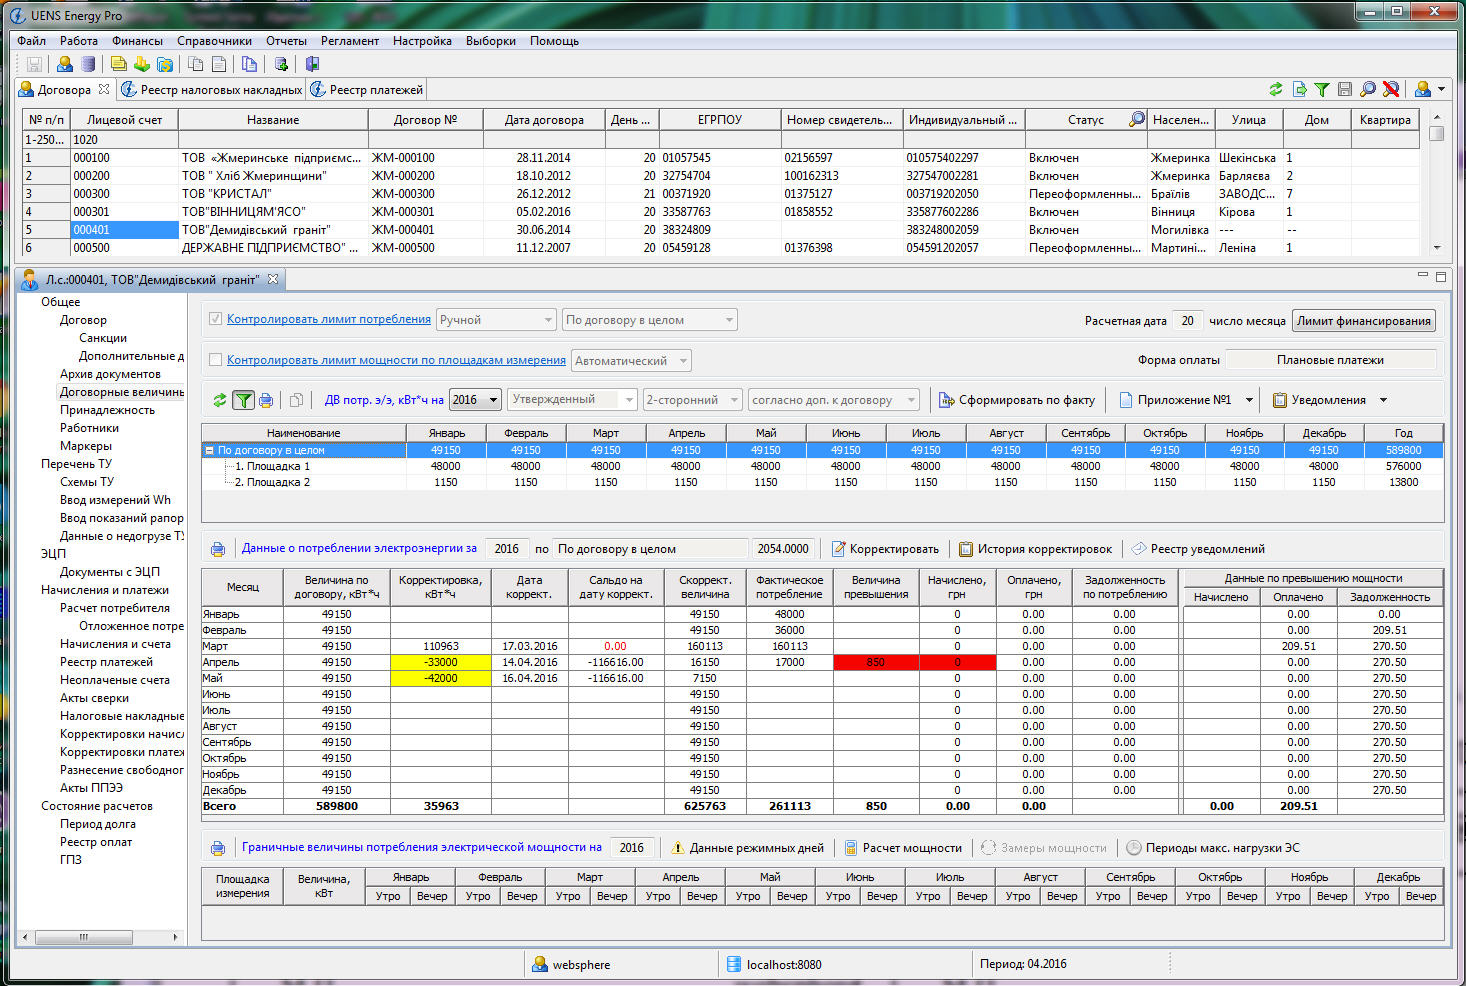Screen dimensions: 1466x986
Task: Click the magnifier icon in Статус column header
Action: click(x=1136, y=120)
